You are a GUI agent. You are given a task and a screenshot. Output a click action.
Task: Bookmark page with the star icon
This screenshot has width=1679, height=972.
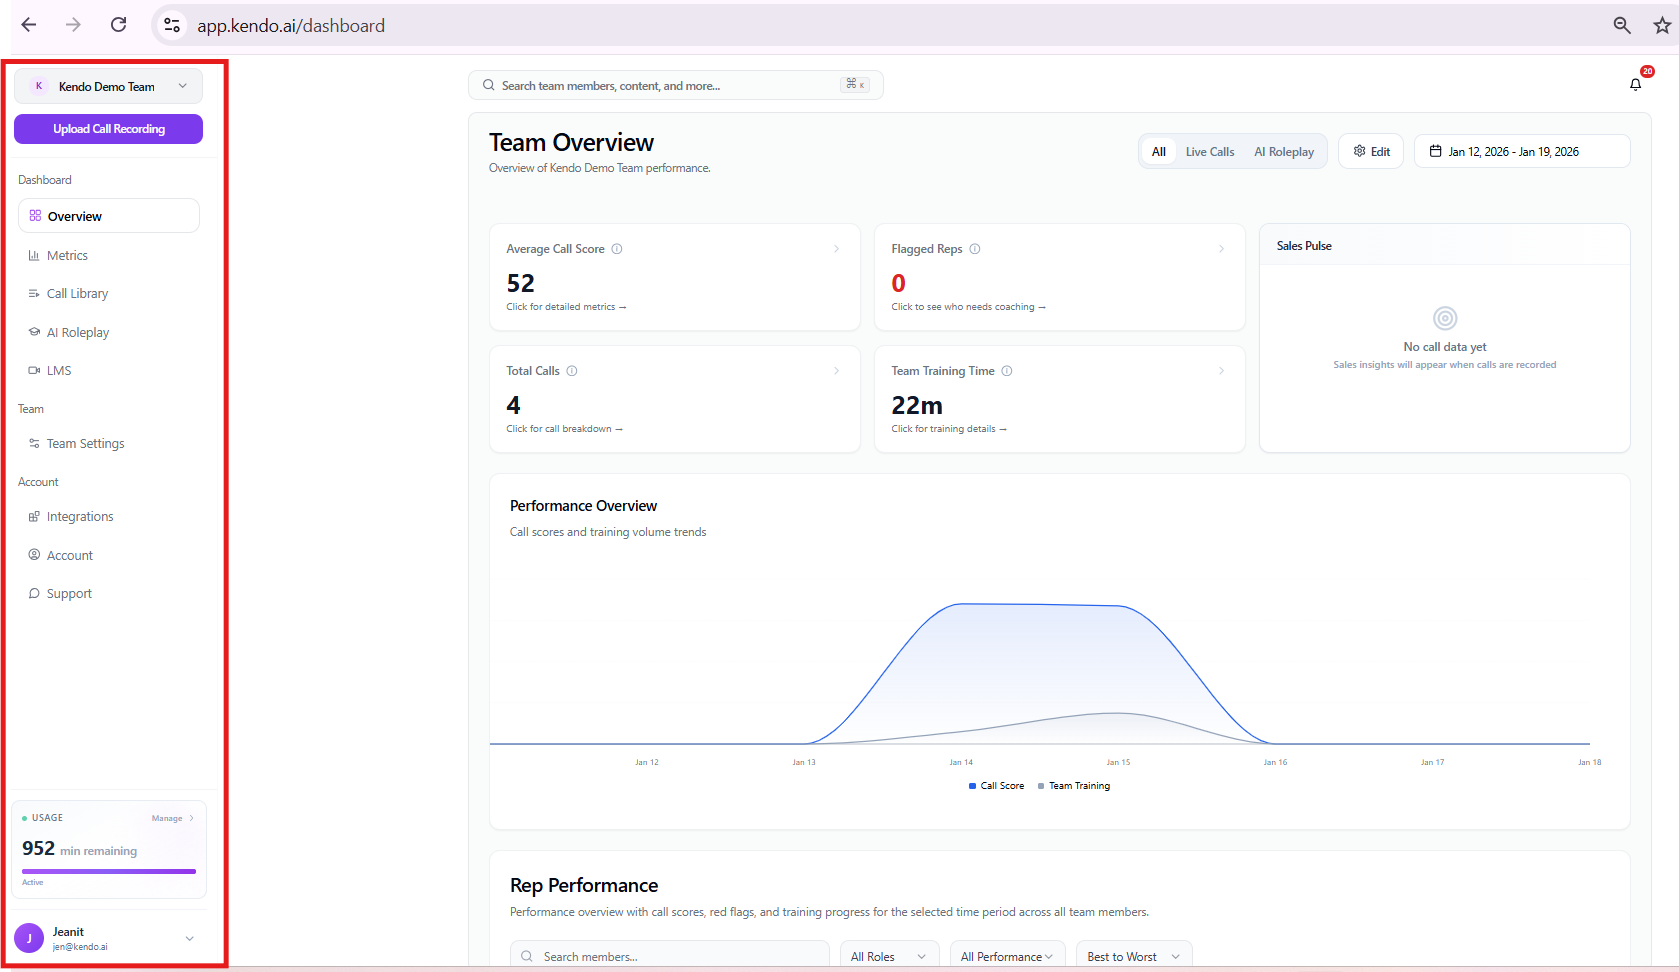tap(1662, 25)
